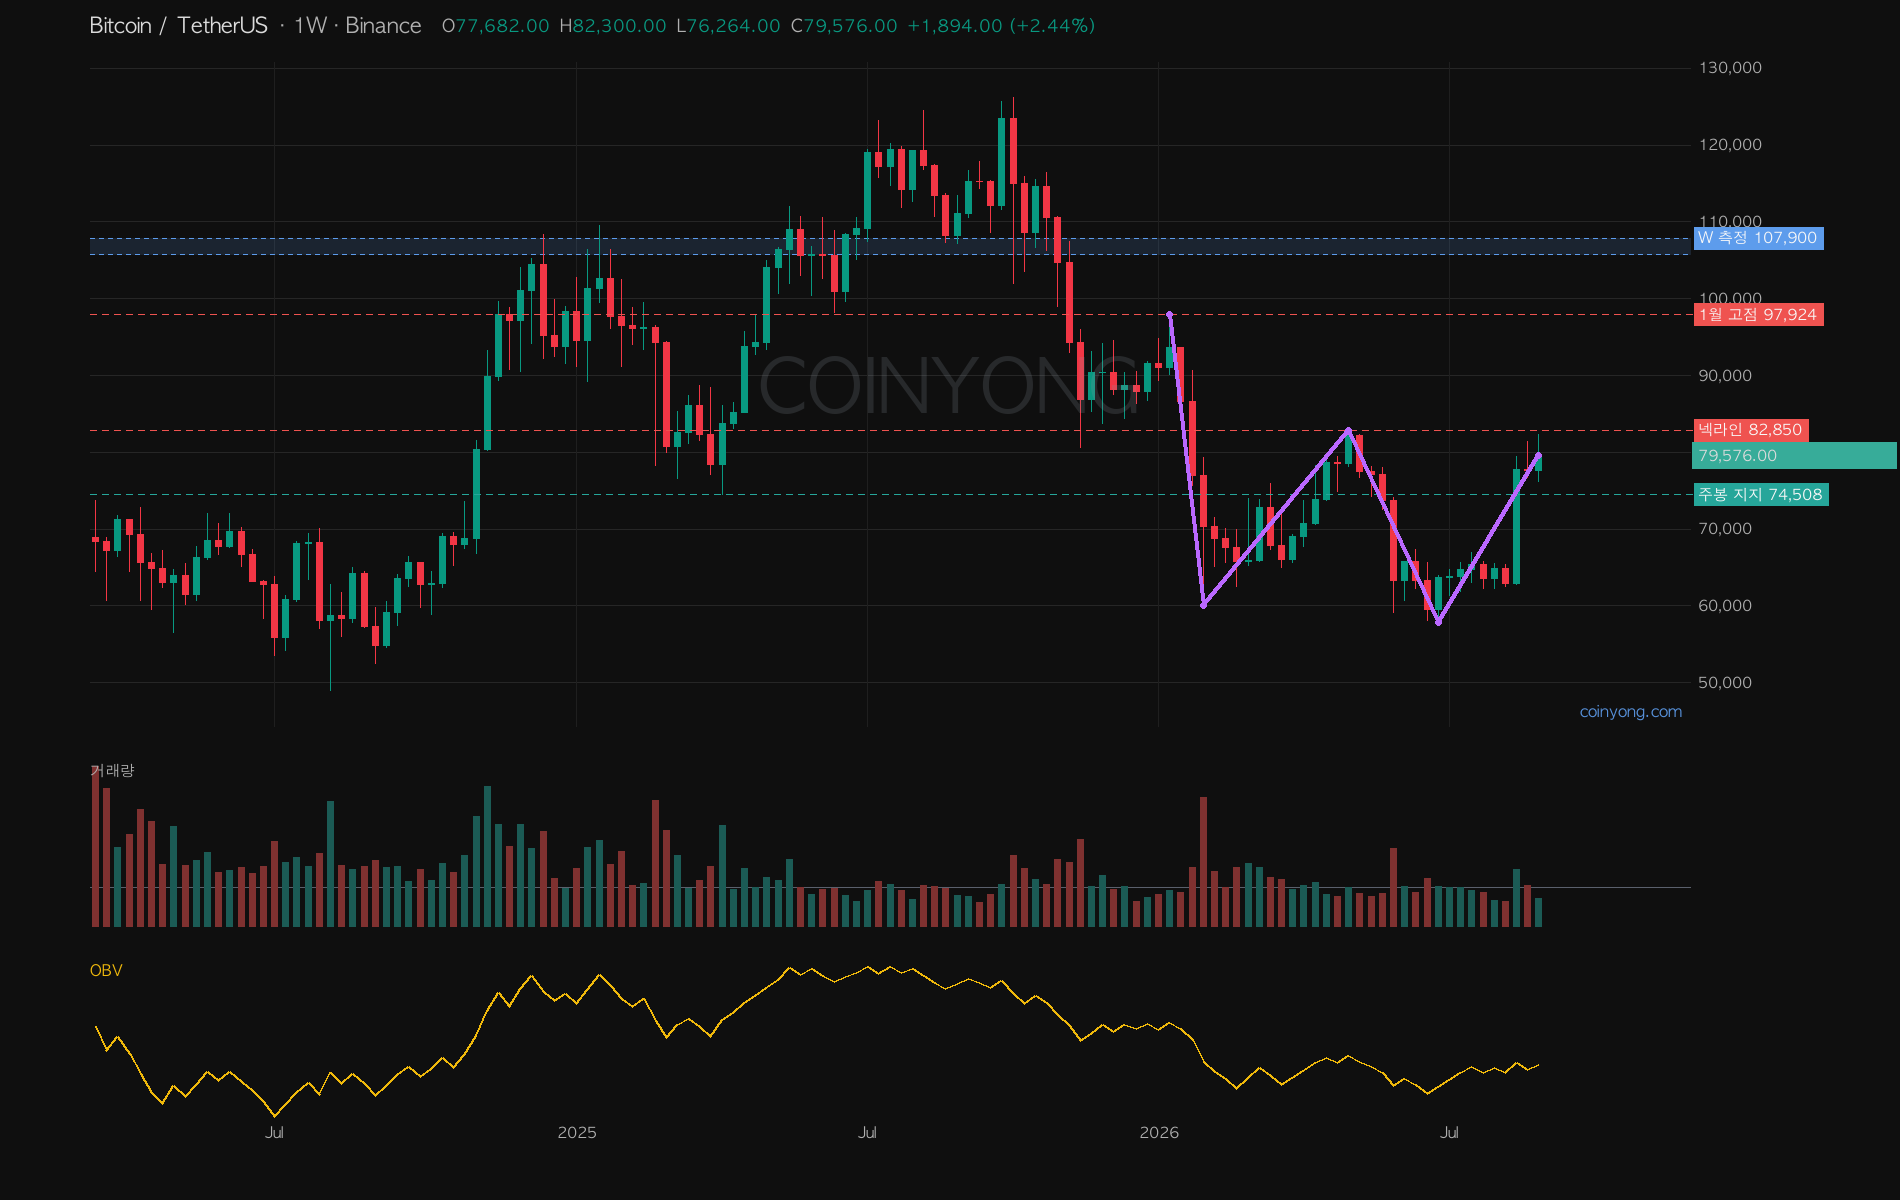The image size is (1900, 1200).
Task: Click the 130,000 price axis label
Action: pyautogui.click(x=1730, y=68)
